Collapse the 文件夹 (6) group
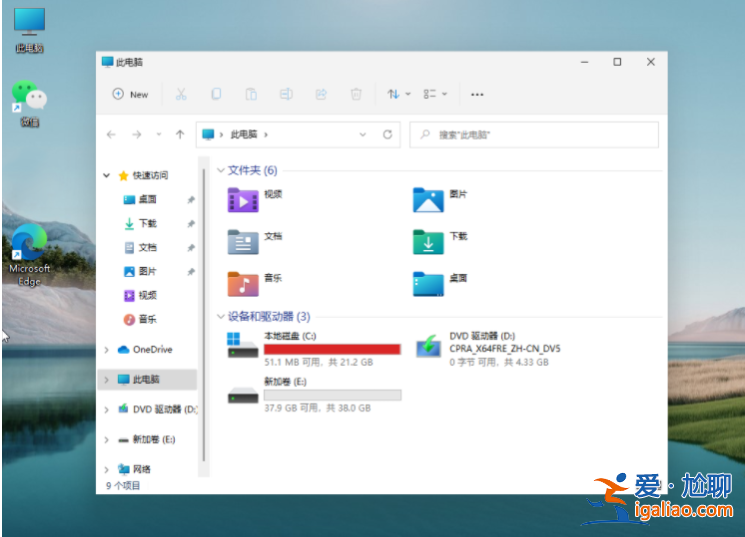Viewport: 745px width, 537px height. click(x=220, y=170)
